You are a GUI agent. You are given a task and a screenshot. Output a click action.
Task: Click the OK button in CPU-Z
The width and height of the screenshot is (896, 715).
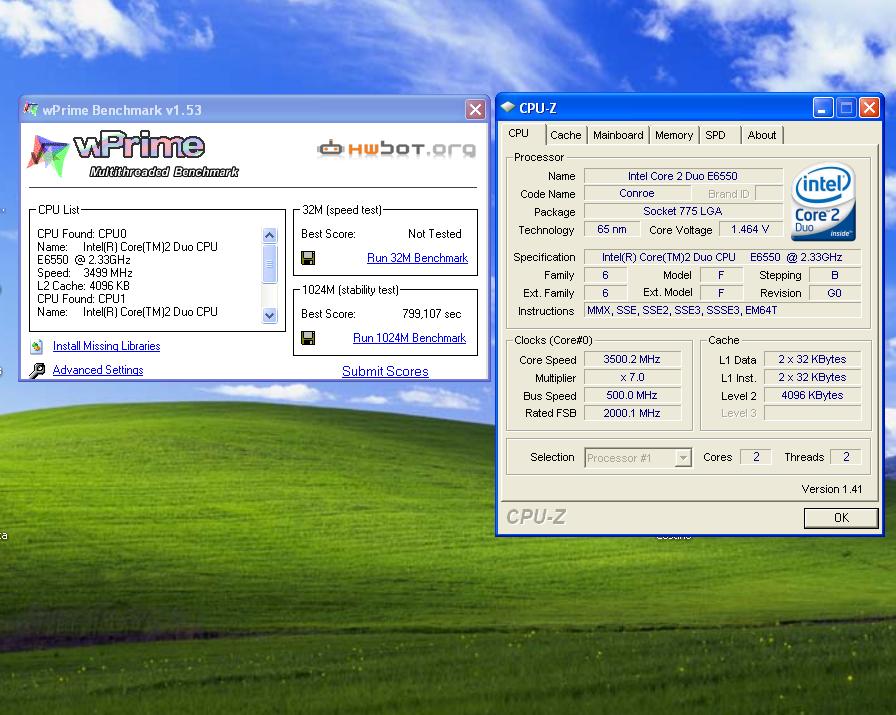841,518
